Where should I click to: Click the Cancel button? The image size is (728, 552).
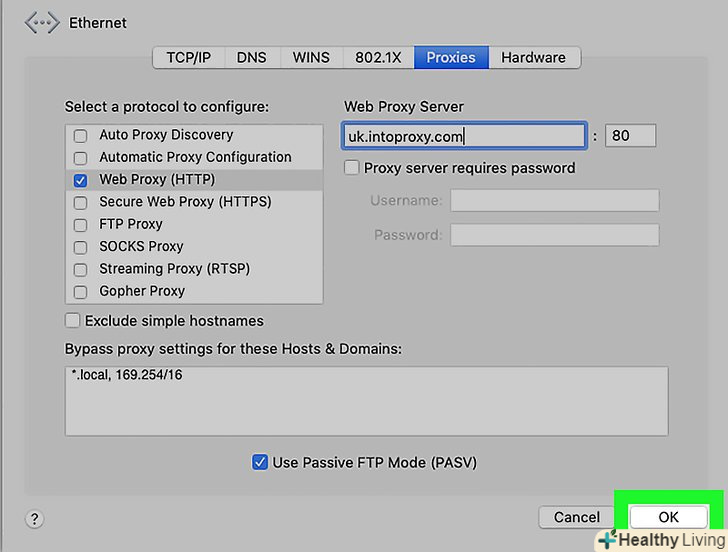(x=577, y=517)
